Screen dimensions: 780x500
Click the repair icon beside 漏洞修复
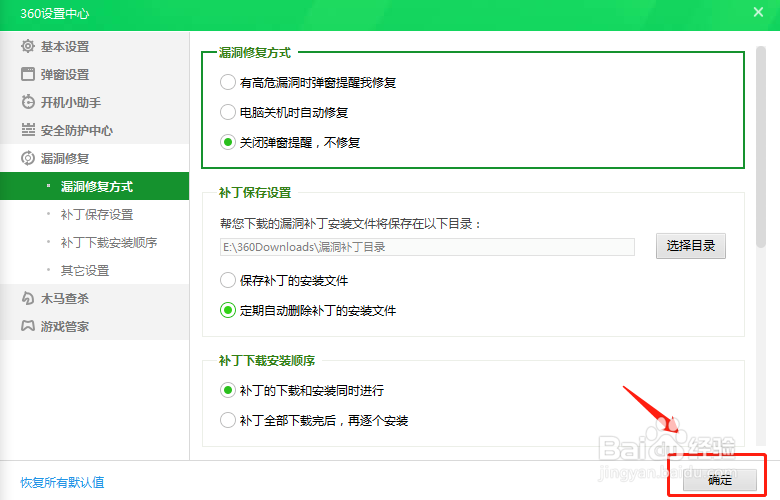tap(28, 158)
